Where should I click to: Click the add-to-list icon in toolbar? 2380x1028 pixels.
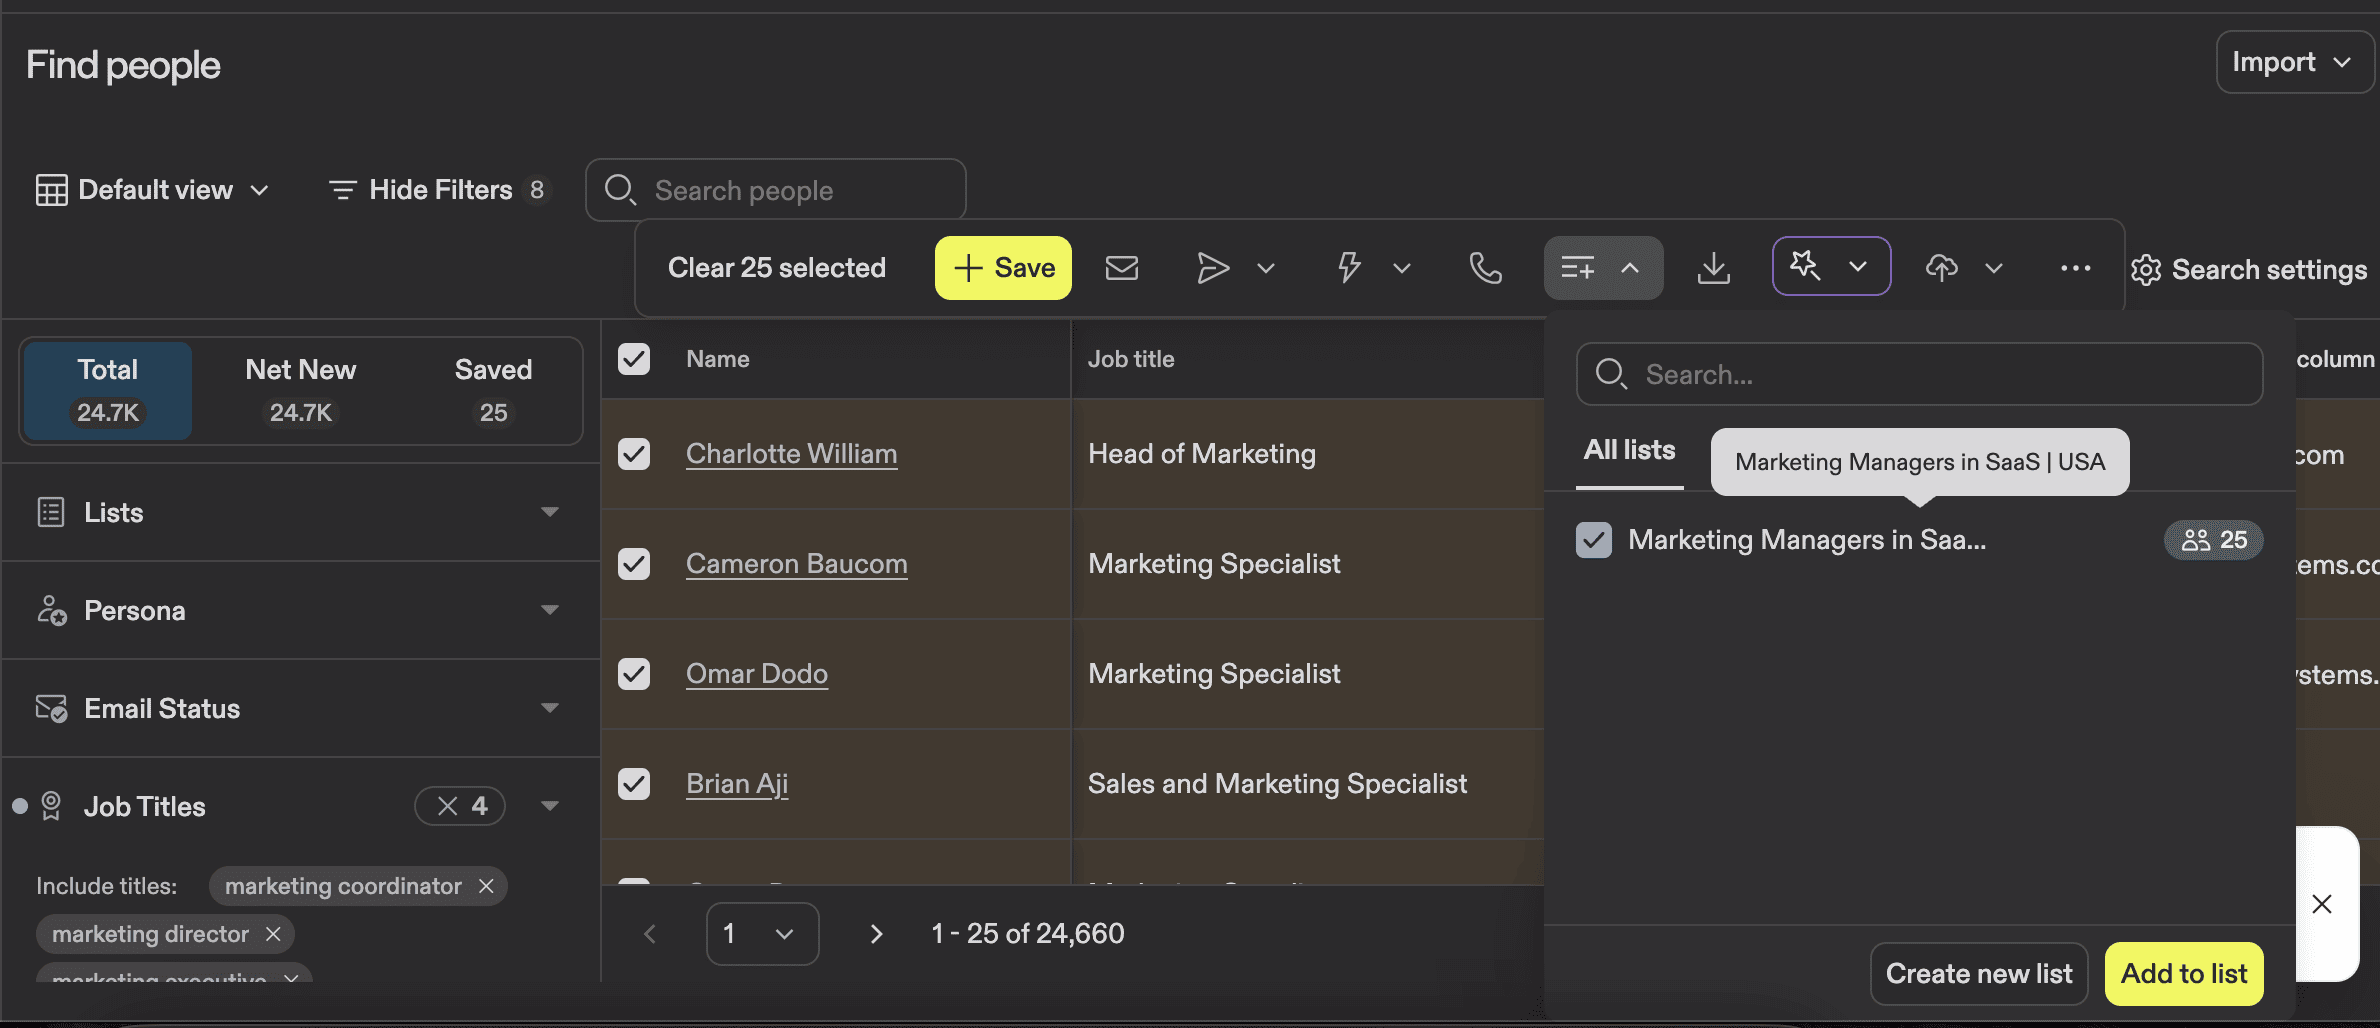[1578, 268]
